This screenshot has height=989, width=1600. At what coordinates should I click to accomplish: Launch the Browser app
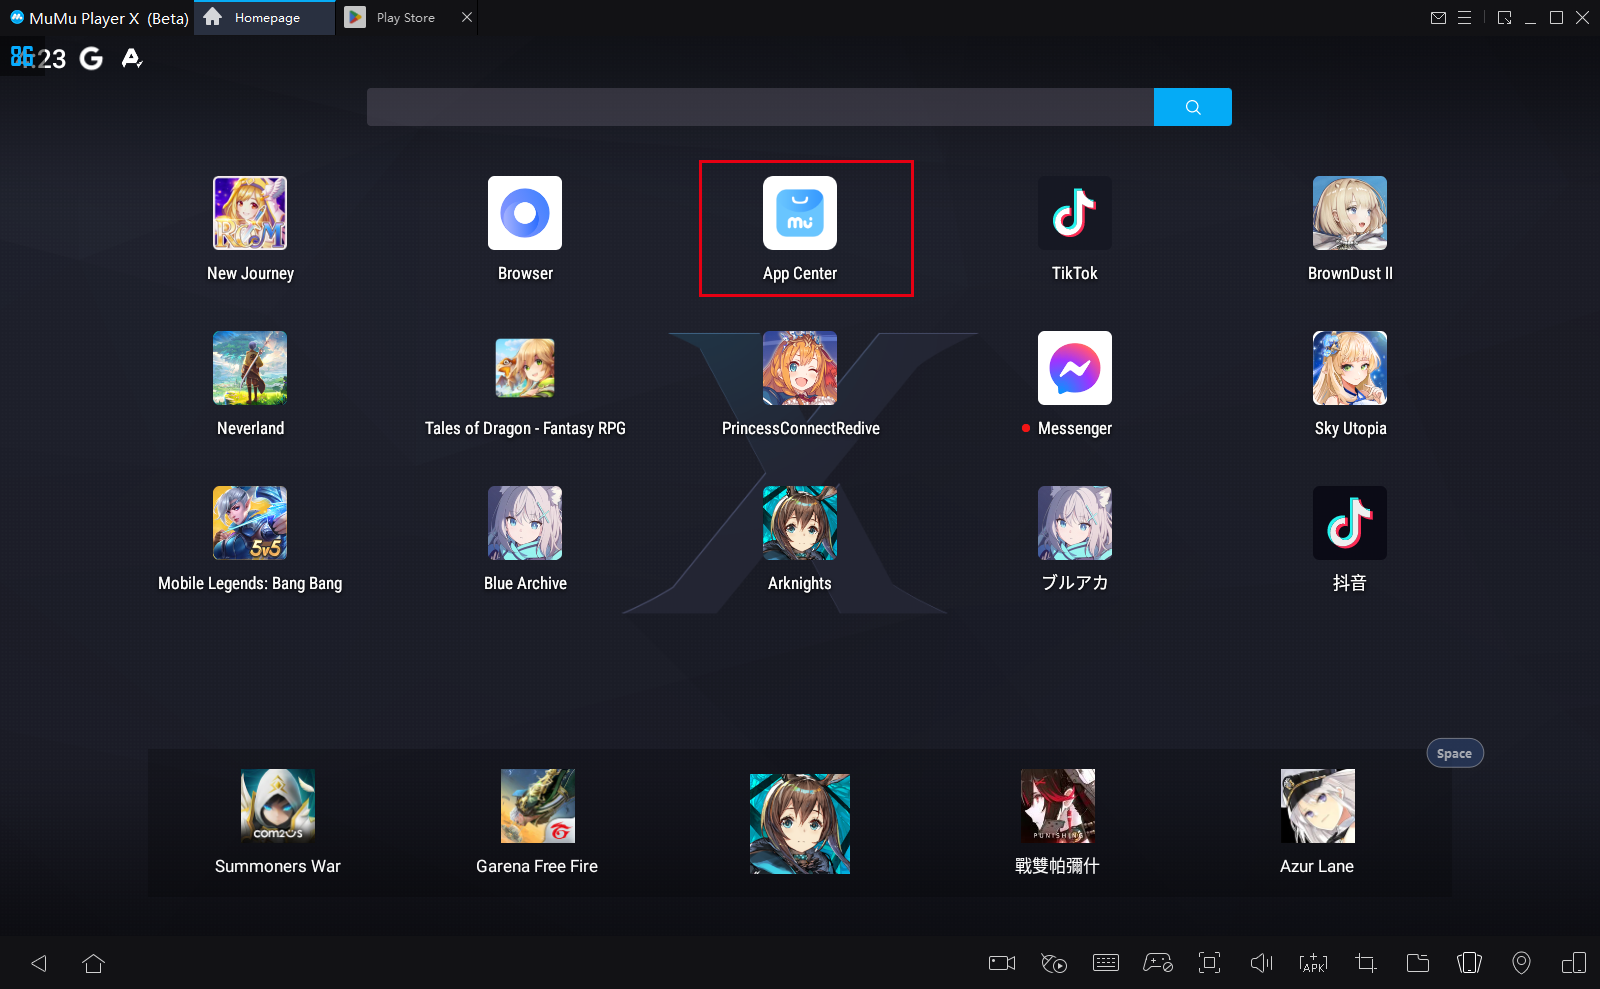pyautogui.click(x=525, y=213)
